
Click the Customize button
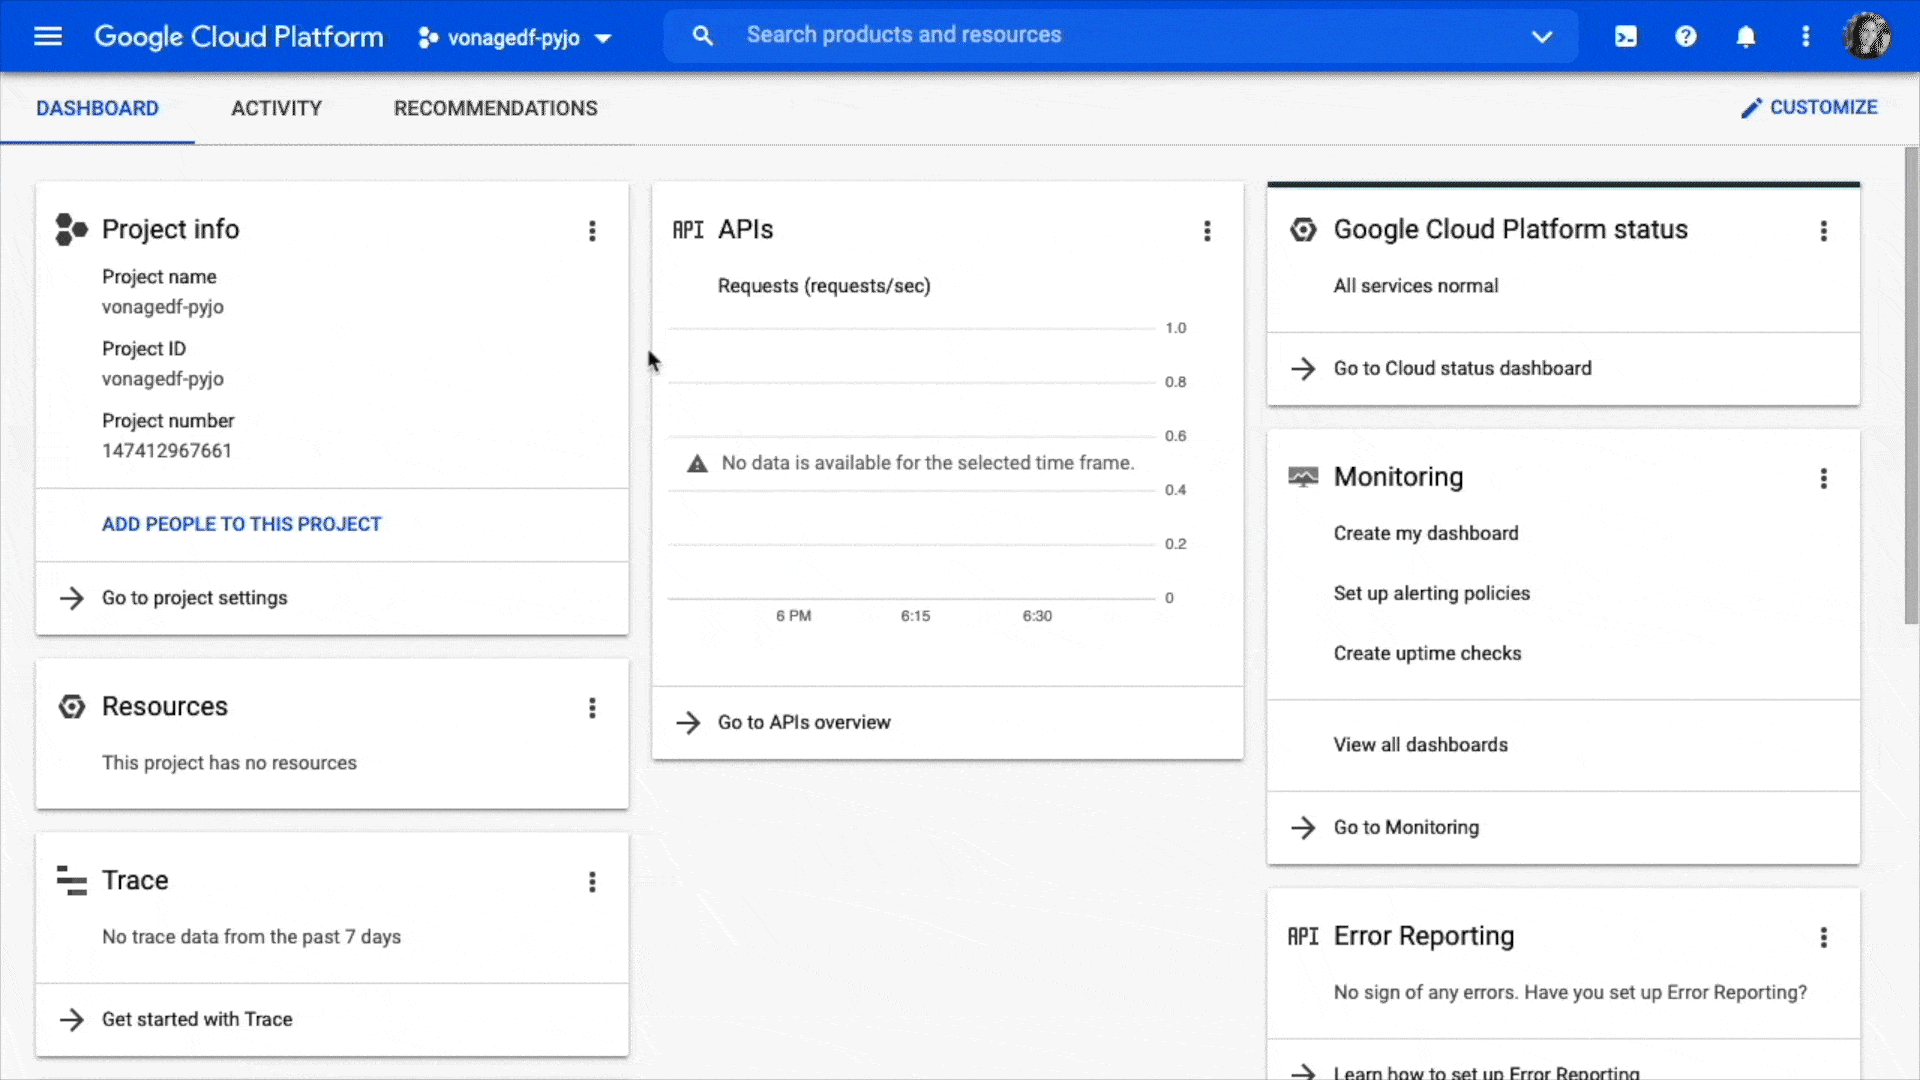pyautogui.click(x=1809, y=107)
